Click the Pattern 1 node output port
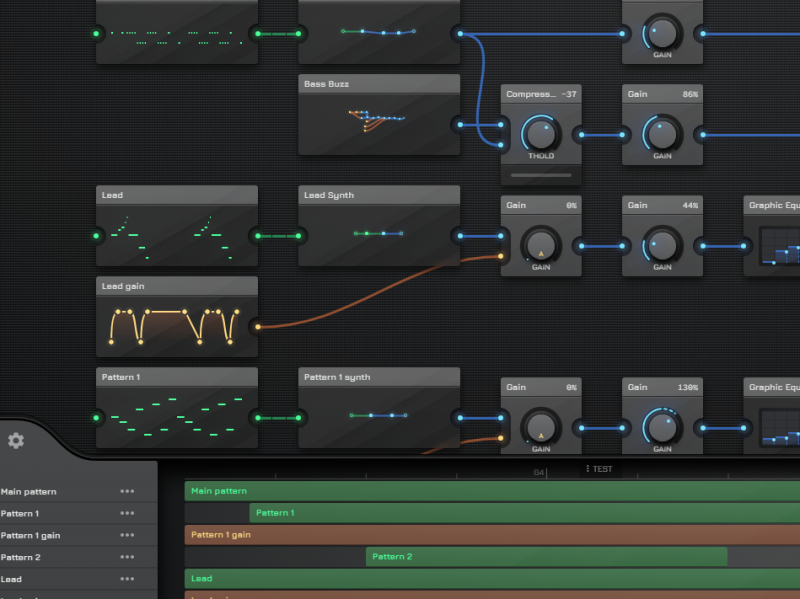Image resolution: width=800 pixels, height=599 pixels. coord(258,418)
